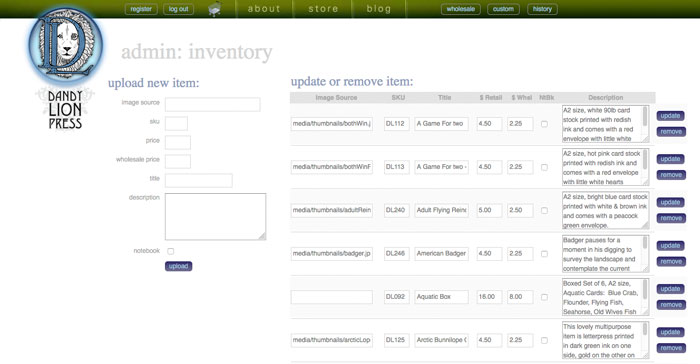700x364 pixels.
Task: Click the log out button
Action: click(x=179, y=9)
